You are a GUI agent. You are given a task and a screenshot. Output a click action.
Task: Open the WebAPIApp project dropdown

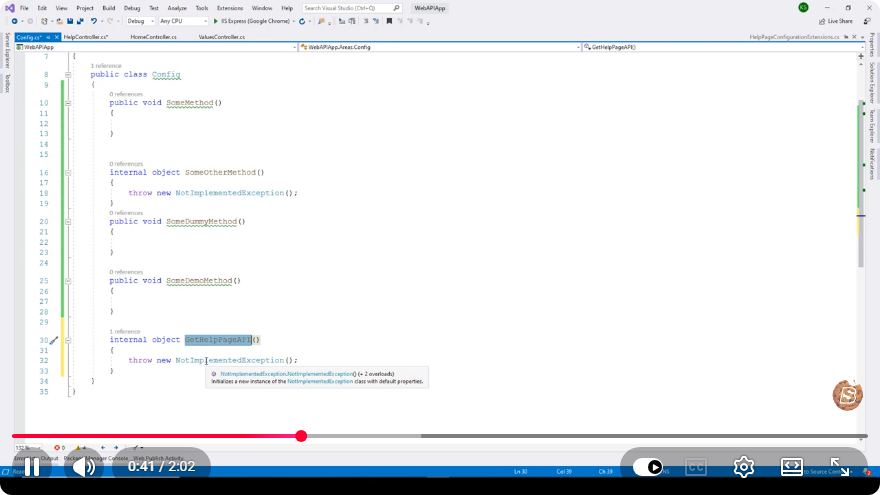coord(156,47)
